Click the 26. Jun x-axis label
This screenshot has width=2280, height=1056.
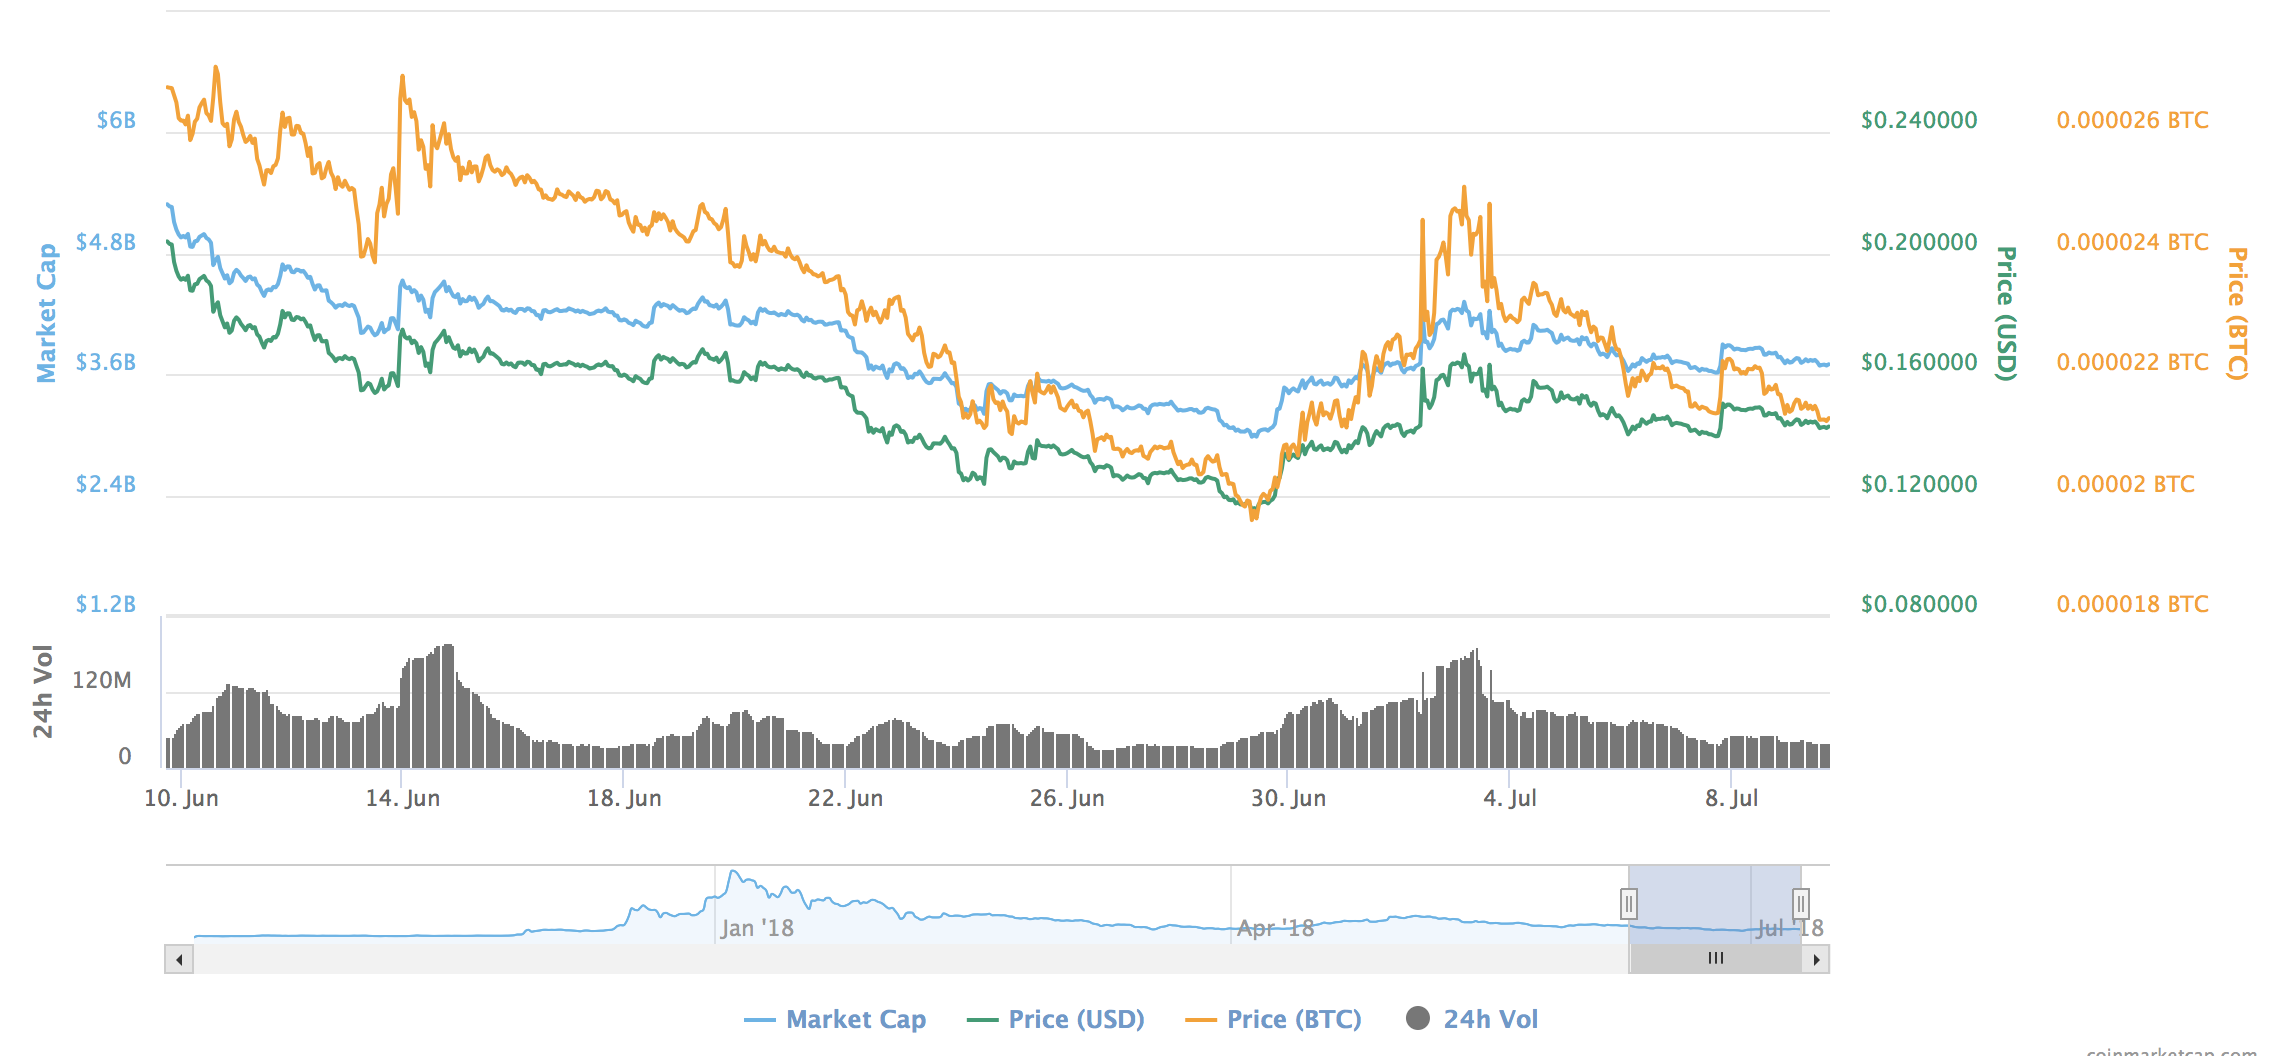[1067, 798]
